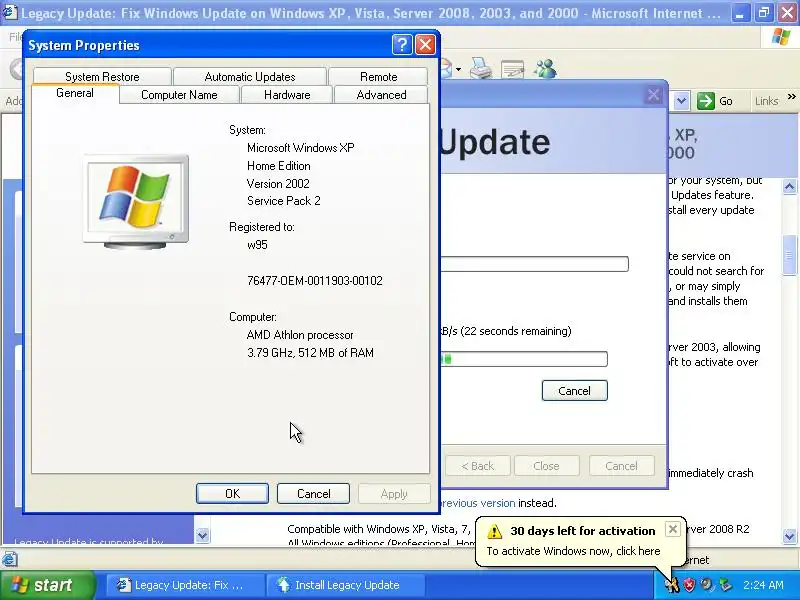Click the left pane scrollbar down arrow

[202, 536]
